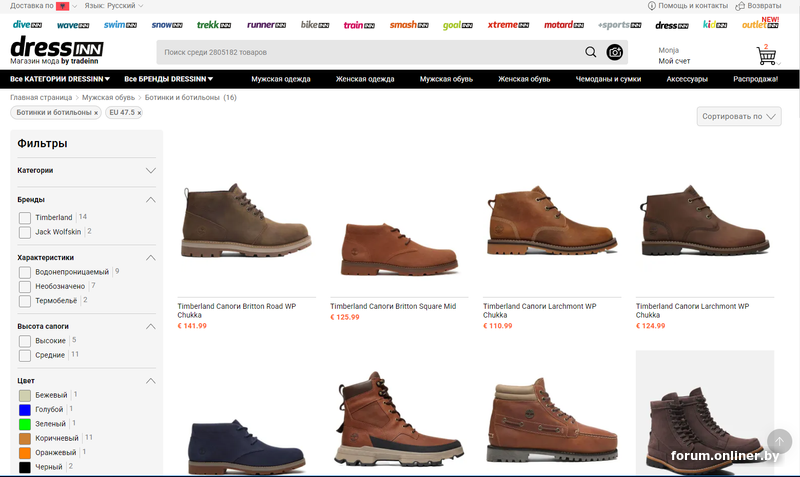
Task: Enable the Необозначено filter checkbox
Action: [24, 287]
